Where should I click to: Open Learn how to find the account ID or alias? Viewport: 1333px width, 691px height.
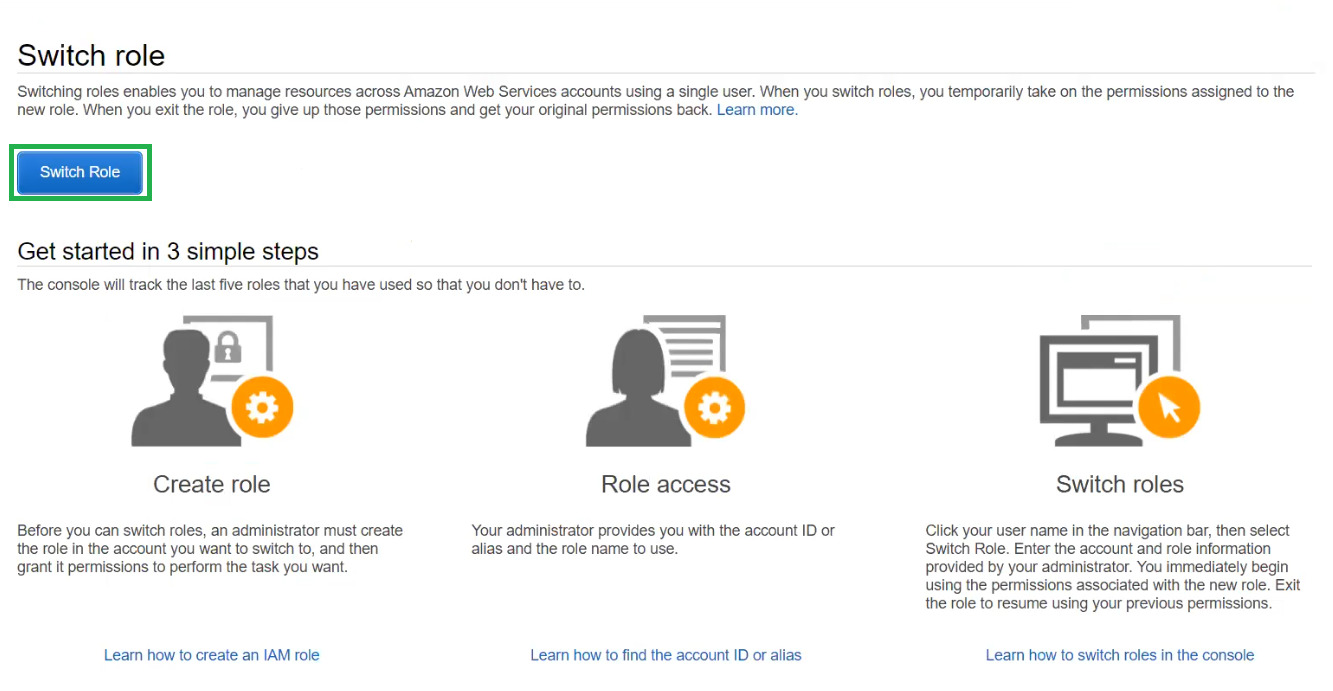666,655
